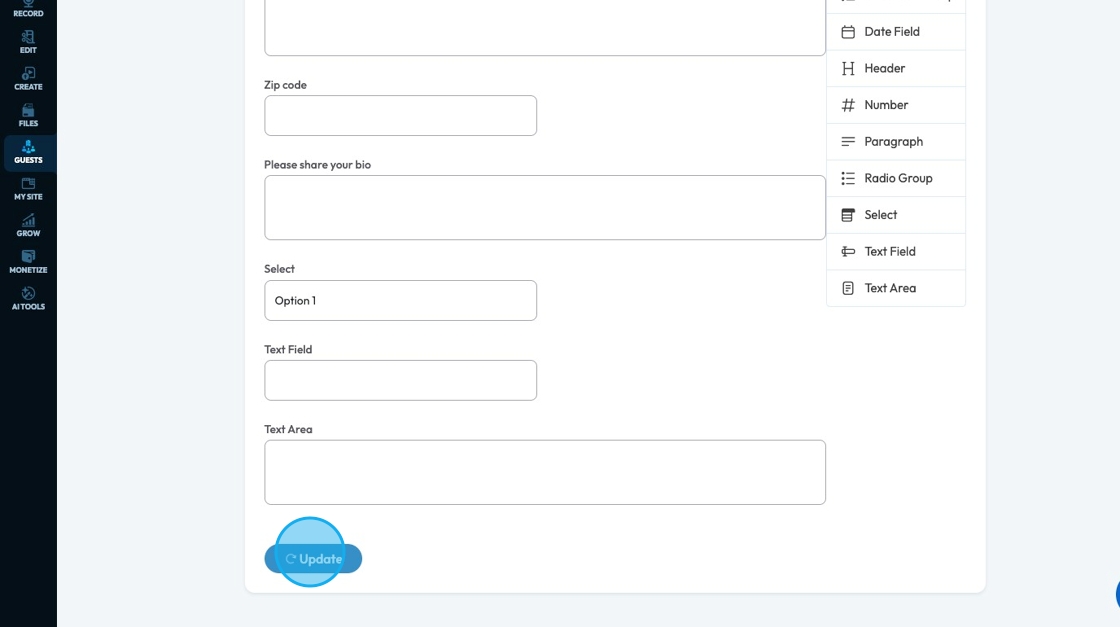Click the Paragraph lines icon

[x=848, y=141]
